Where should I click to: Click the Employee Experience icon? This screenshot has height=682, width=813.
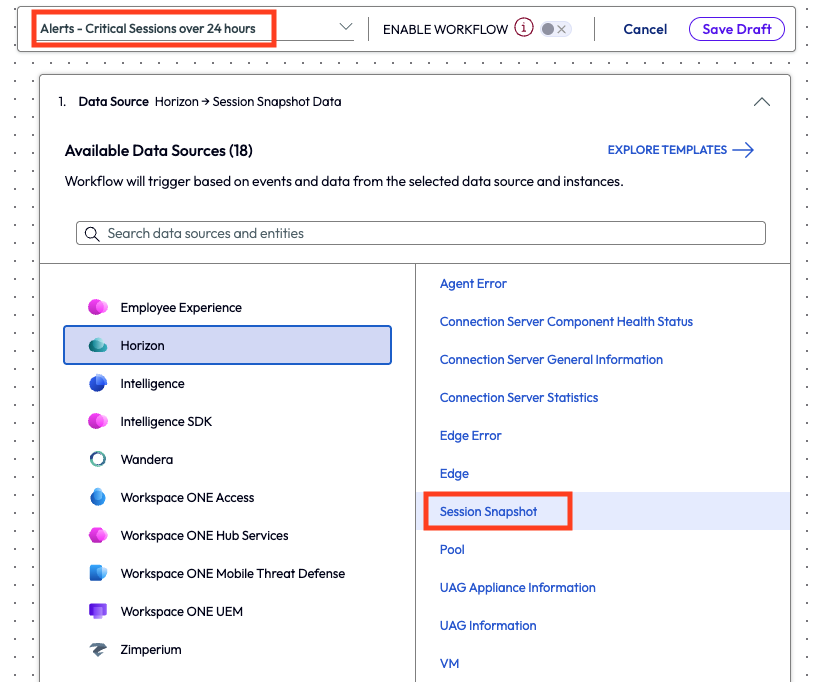98,308
